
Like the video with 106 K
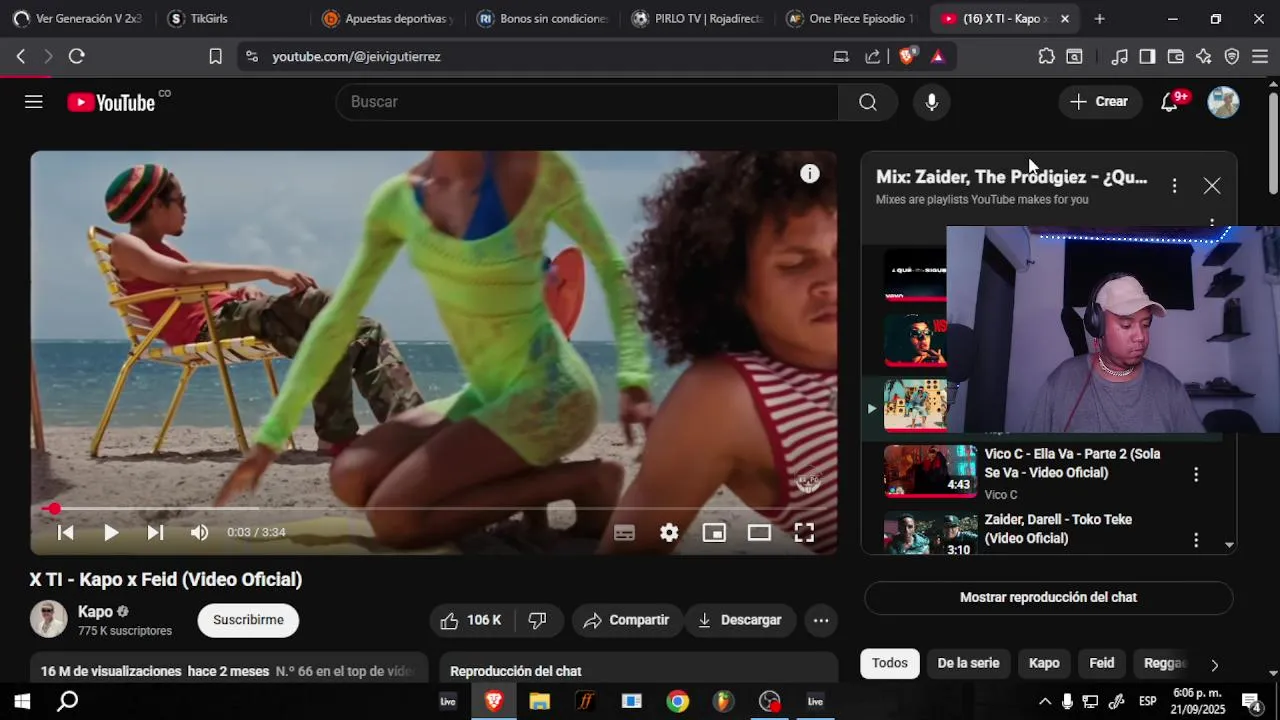(x=471, y=621)
